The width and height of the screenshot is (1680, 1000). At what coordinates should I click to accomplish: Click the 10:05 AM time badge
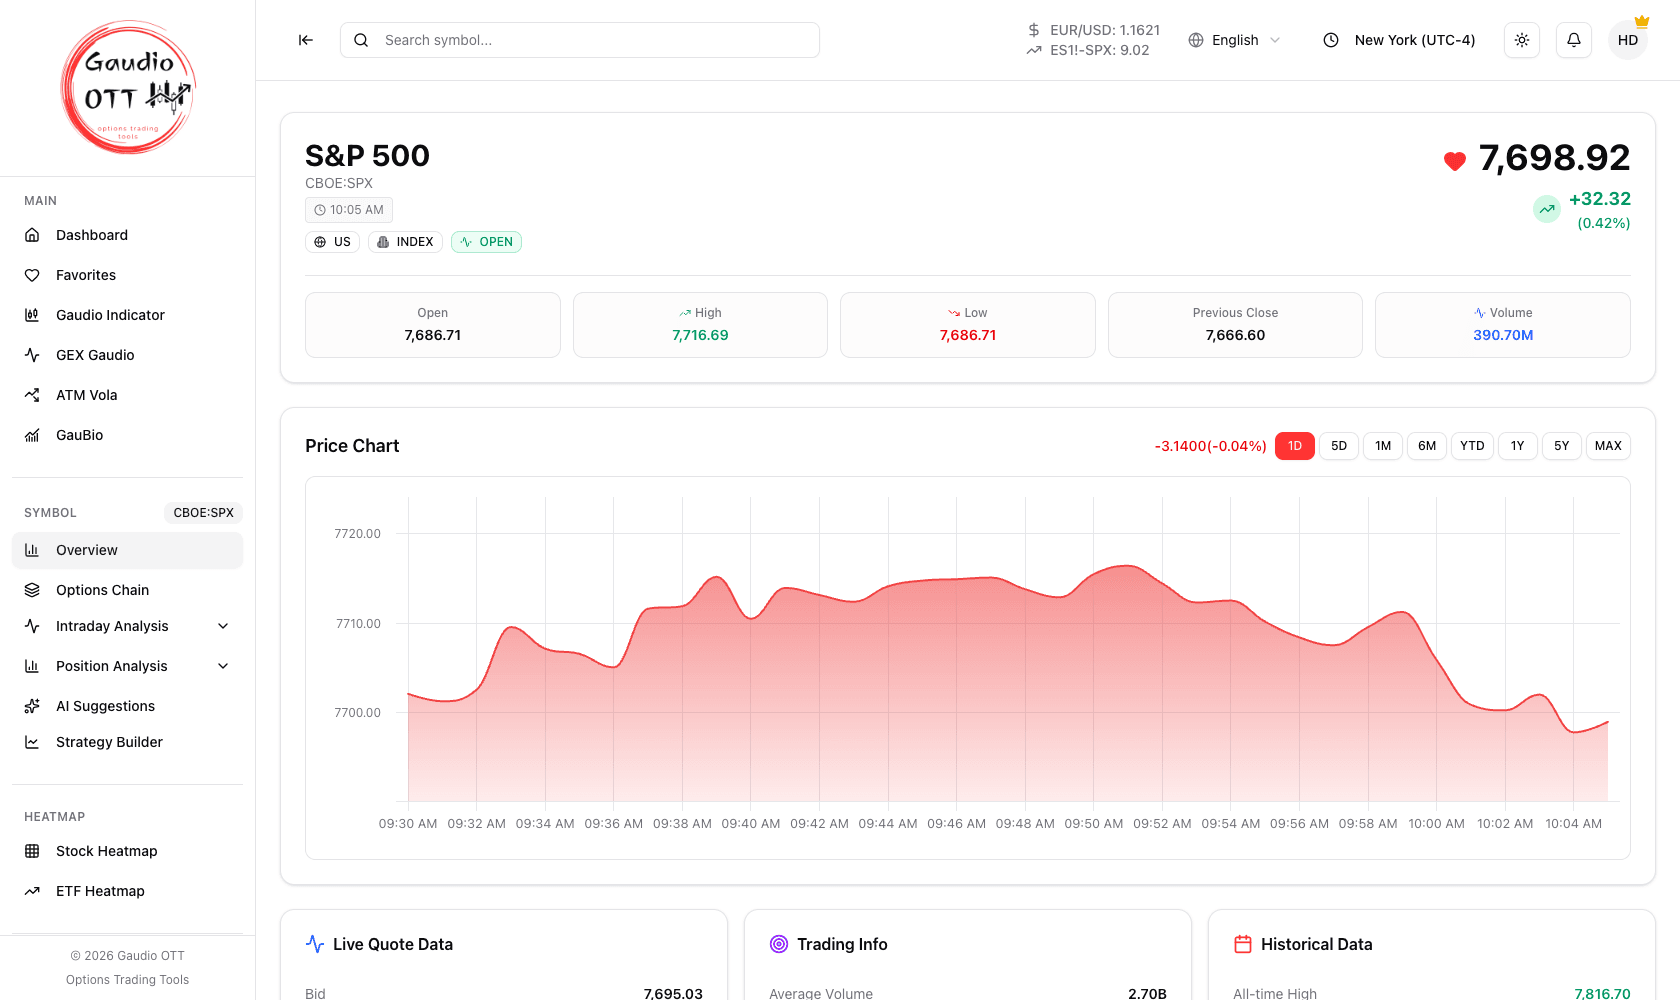pyautogui.click(x=349, y=210)
